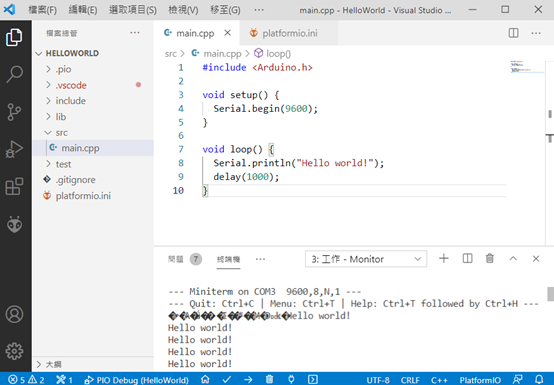Open explorer panel more actions ellipsis
The height and width of the screenshot is (385, 554).
tap(135, 33)
